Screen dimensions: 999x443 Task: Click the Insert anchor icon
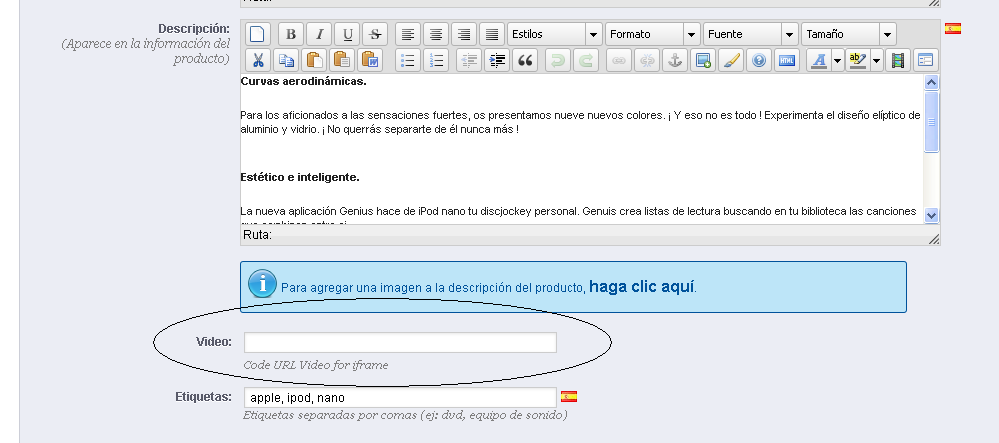pyautogui.click(x=675, y=61)
